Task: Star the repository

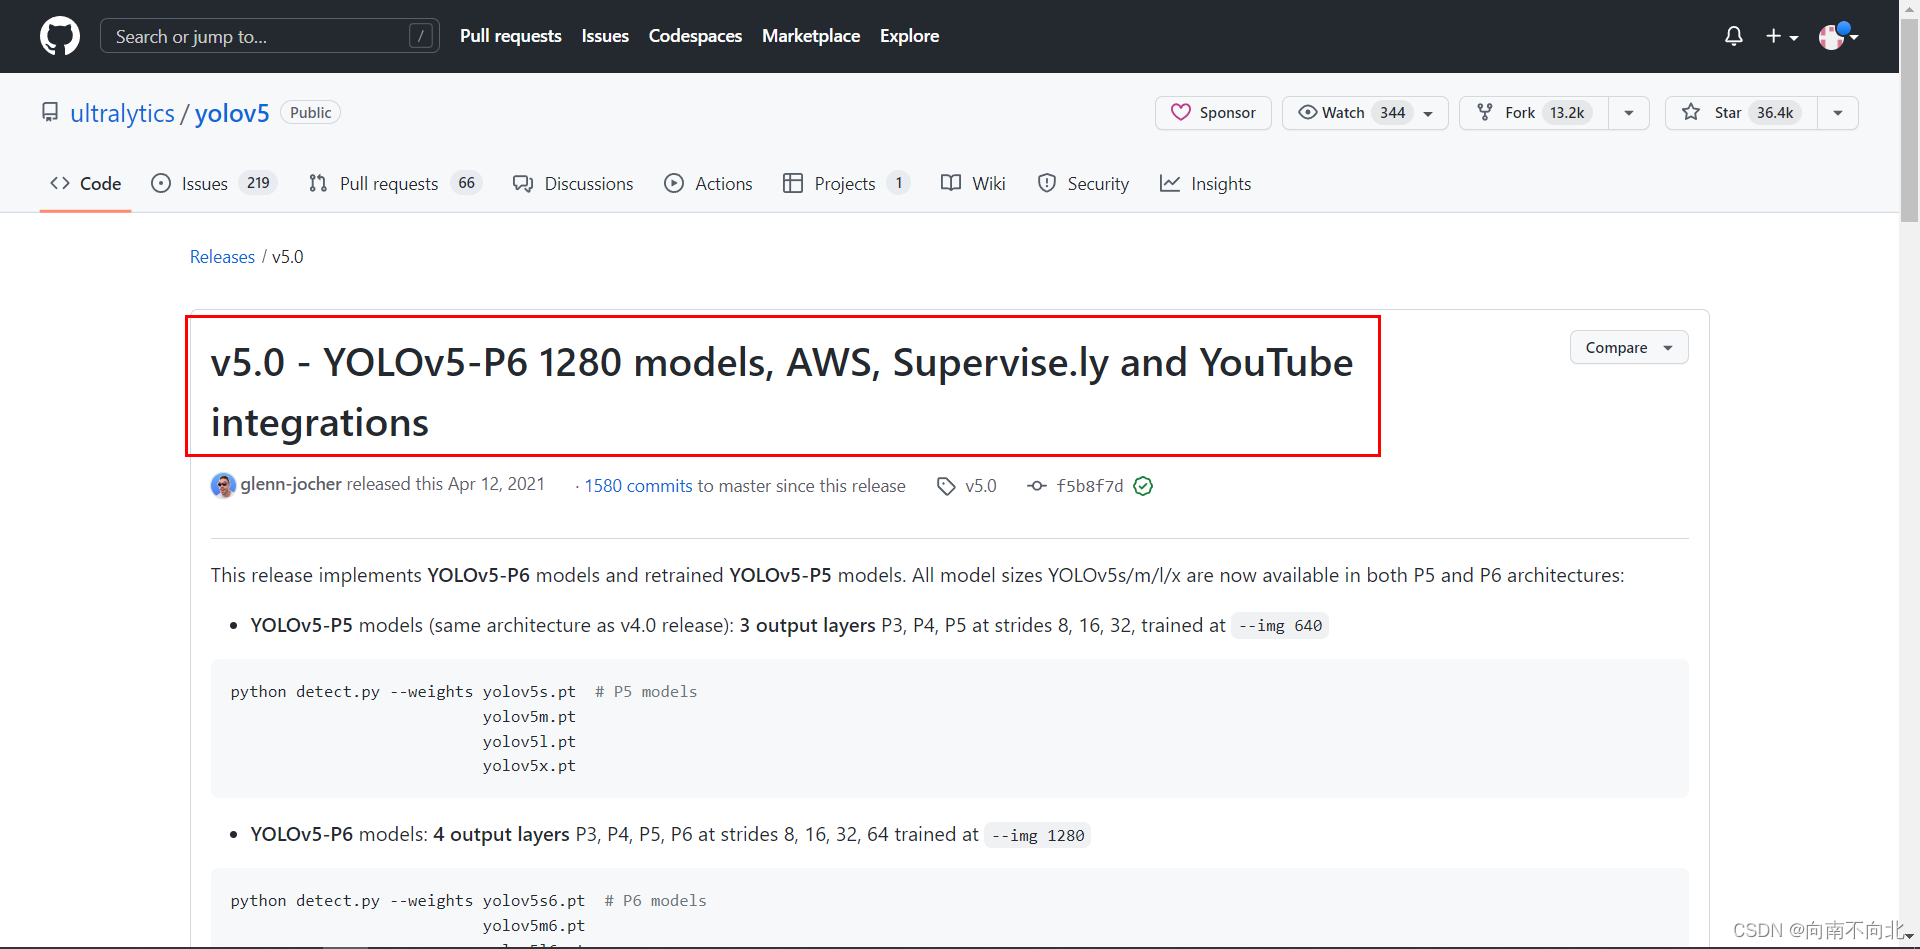Action: coord(1741,113)
